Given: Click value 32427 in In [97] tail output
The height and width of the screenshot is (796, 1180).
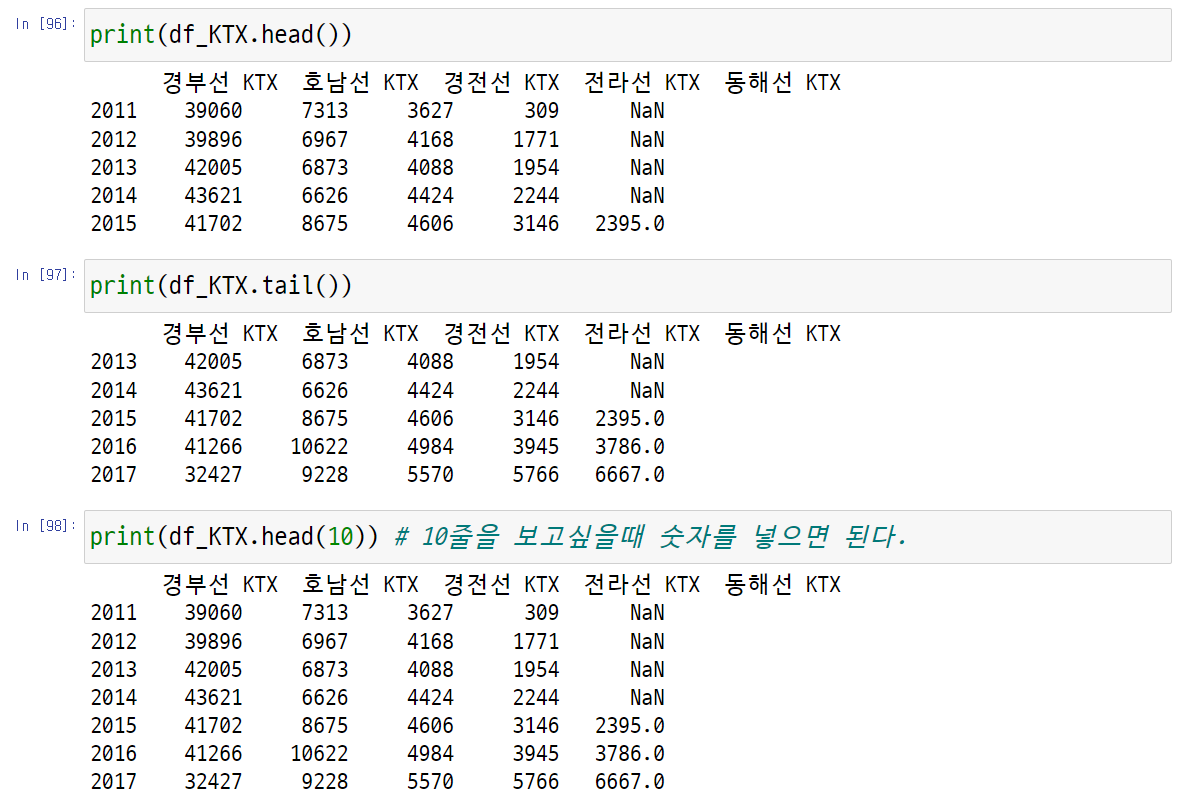Looking at the screenshot, I should pos(214,475).
